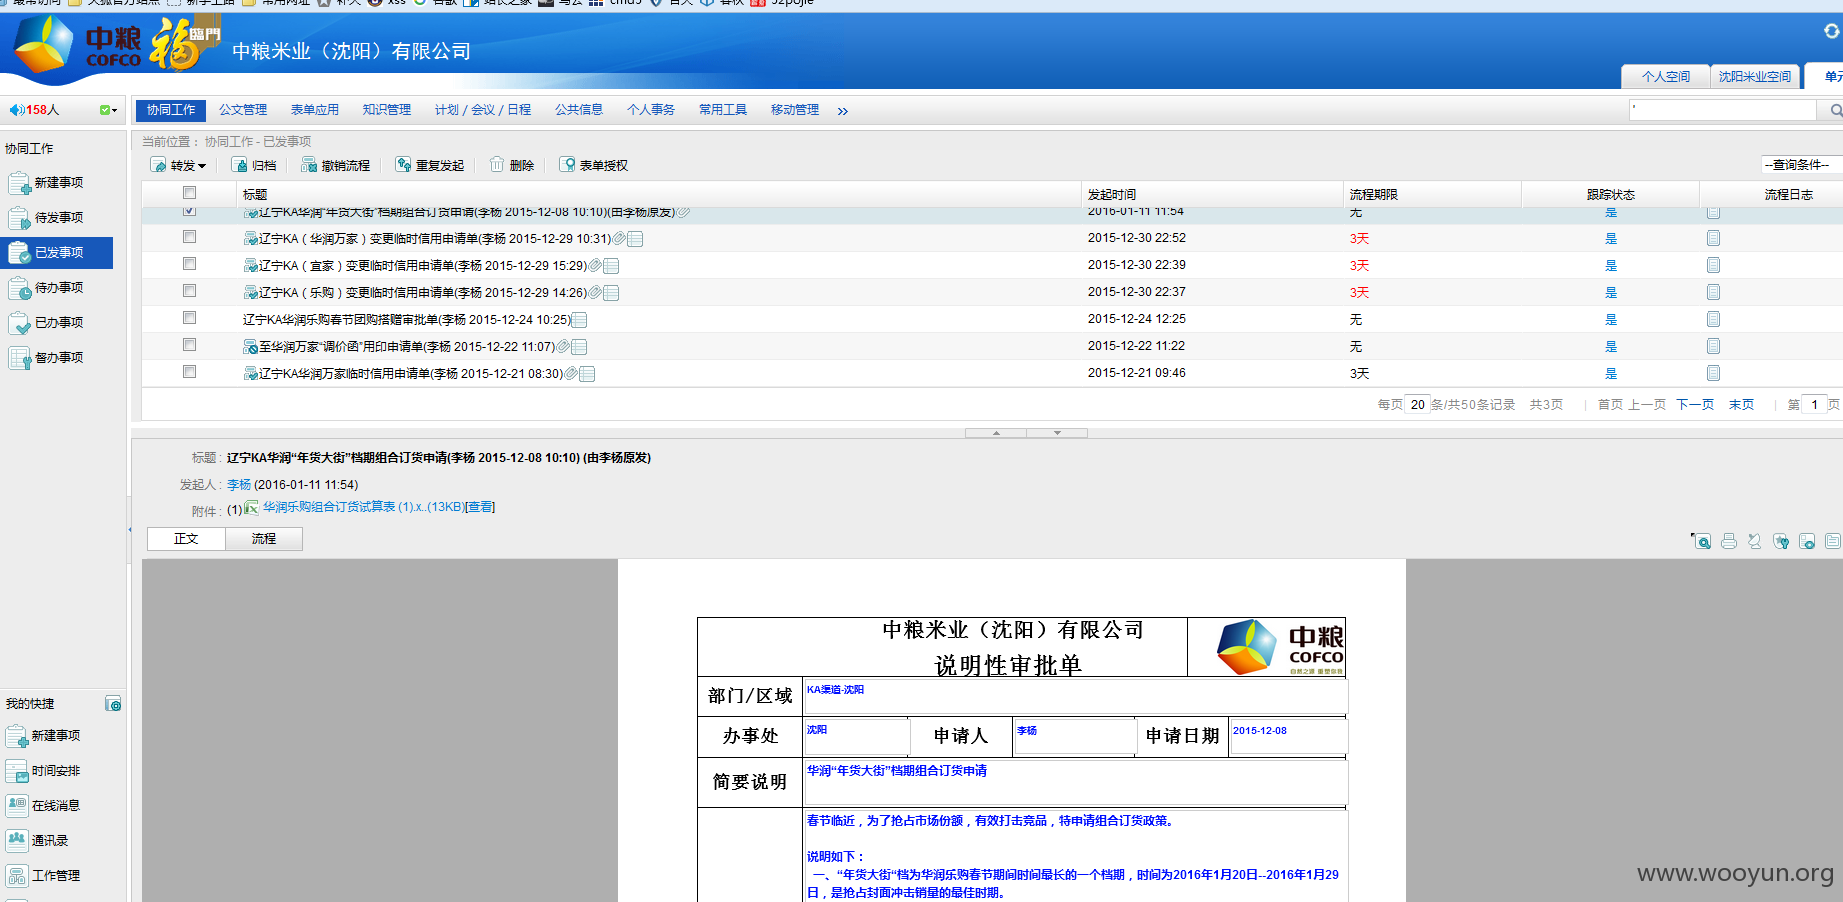Click the 表单授权 toolbar button

594,165
